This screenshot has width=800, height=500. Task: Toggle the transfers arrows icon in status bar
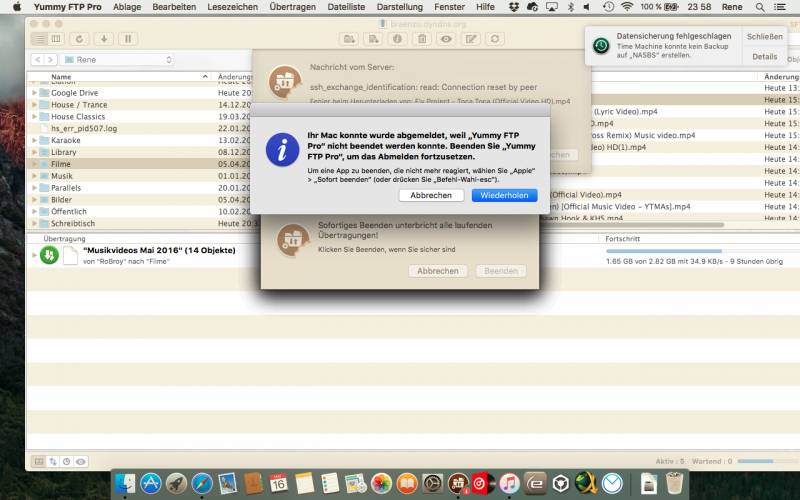(x=53, y=462)
